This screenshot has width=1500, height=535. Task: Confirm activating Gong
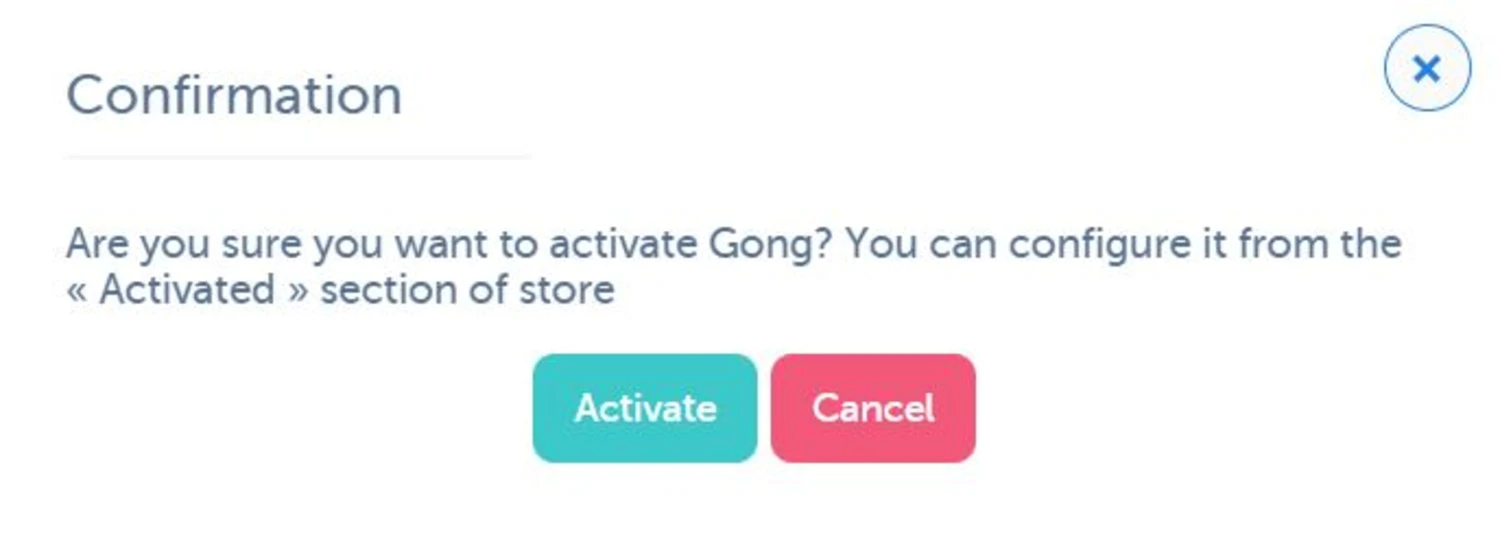[x=644, y=408]
